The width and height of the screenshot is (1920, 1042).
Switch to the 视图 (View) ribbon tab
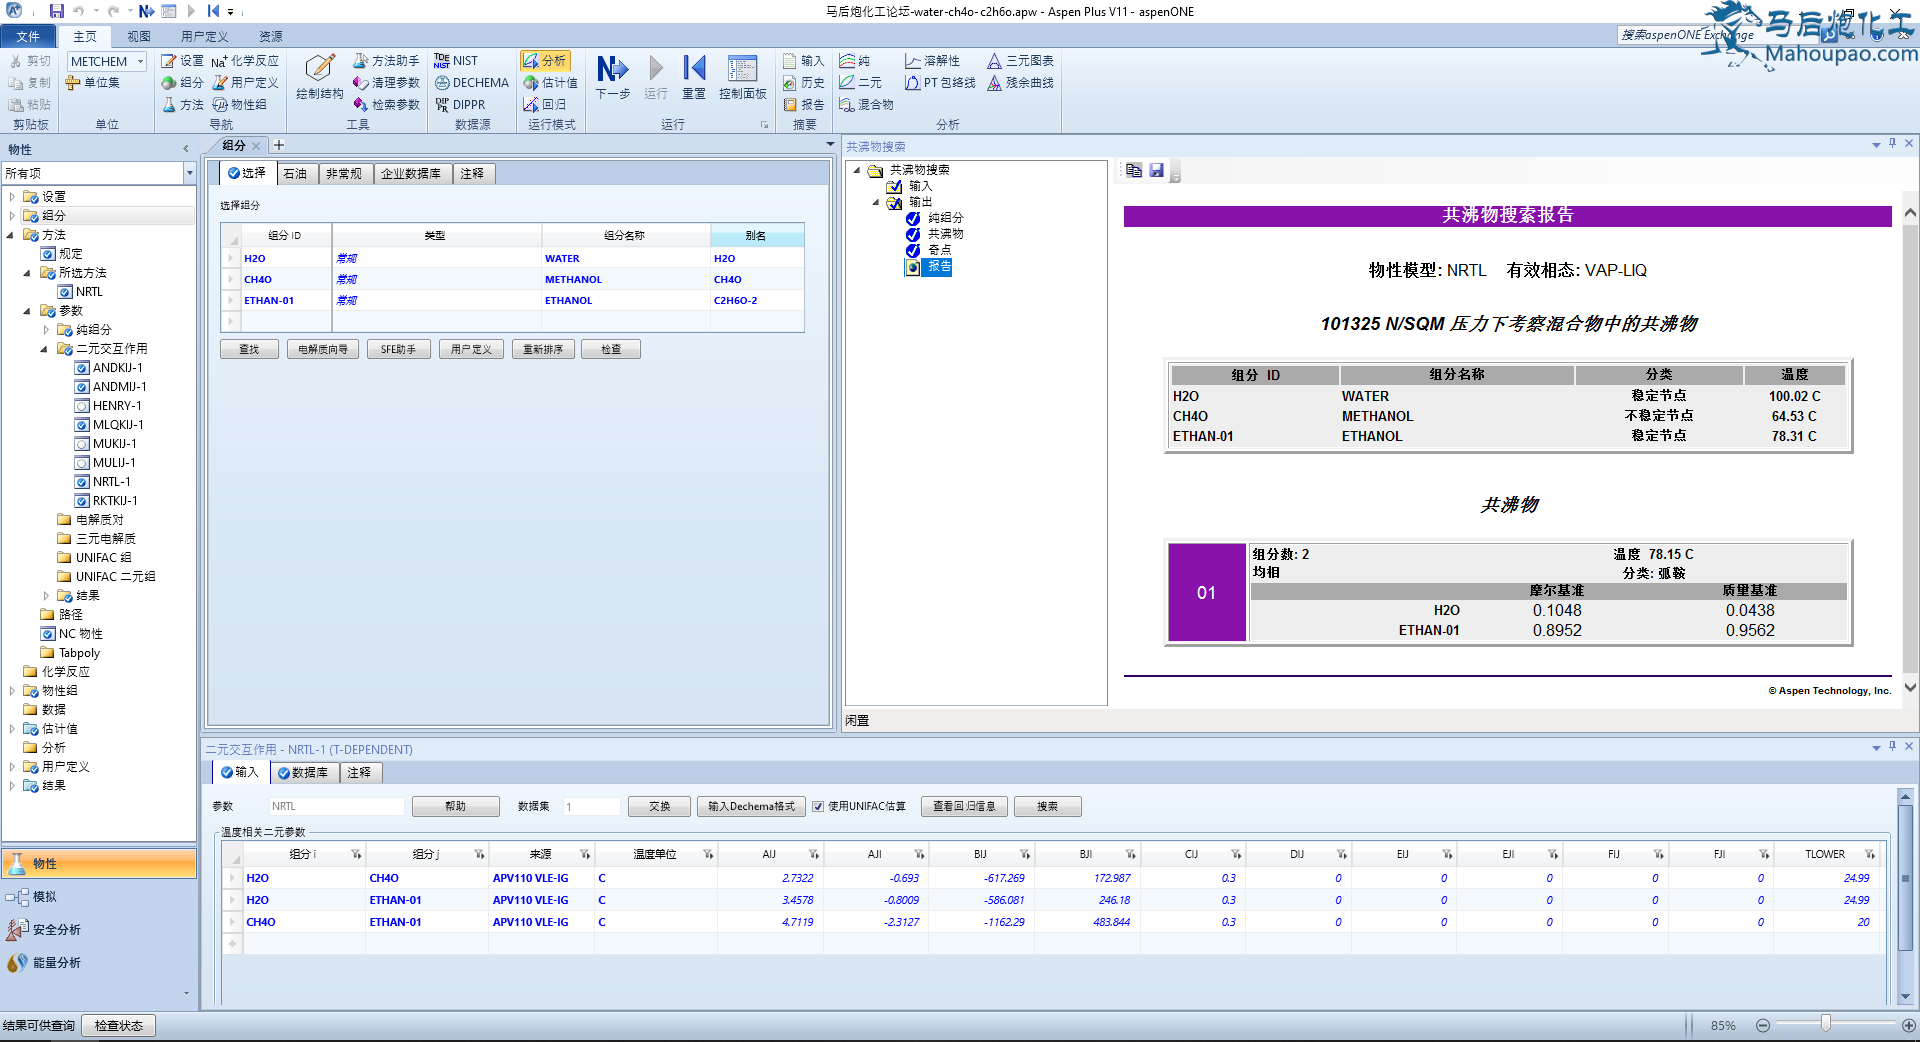pos(139,37)
